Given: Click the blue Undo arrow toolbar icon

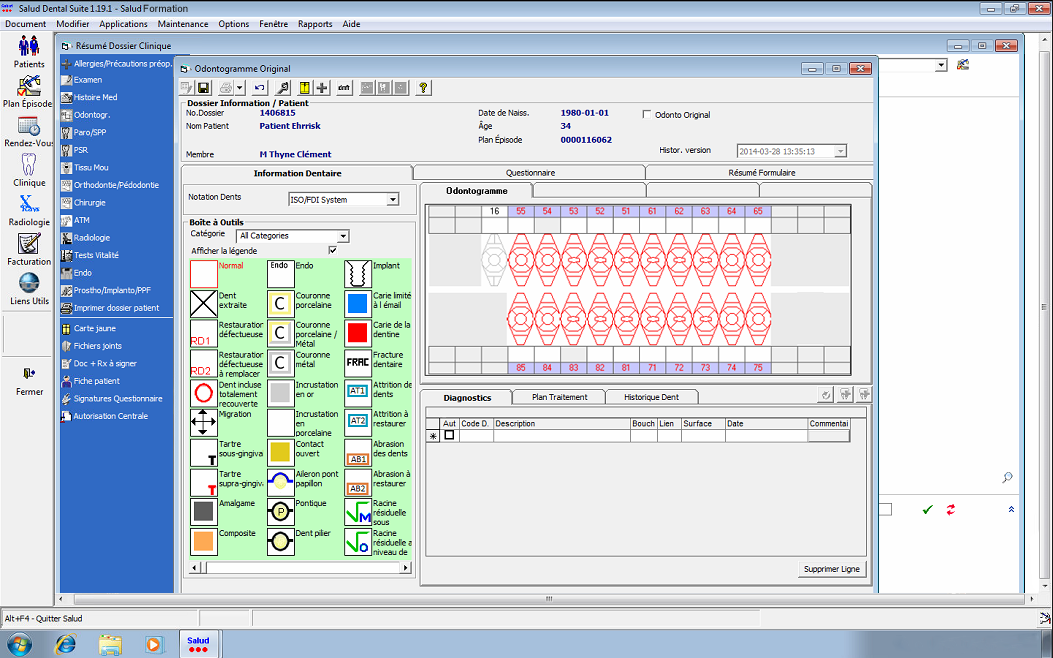Looking at the screenshot, I should pos(260,88).
